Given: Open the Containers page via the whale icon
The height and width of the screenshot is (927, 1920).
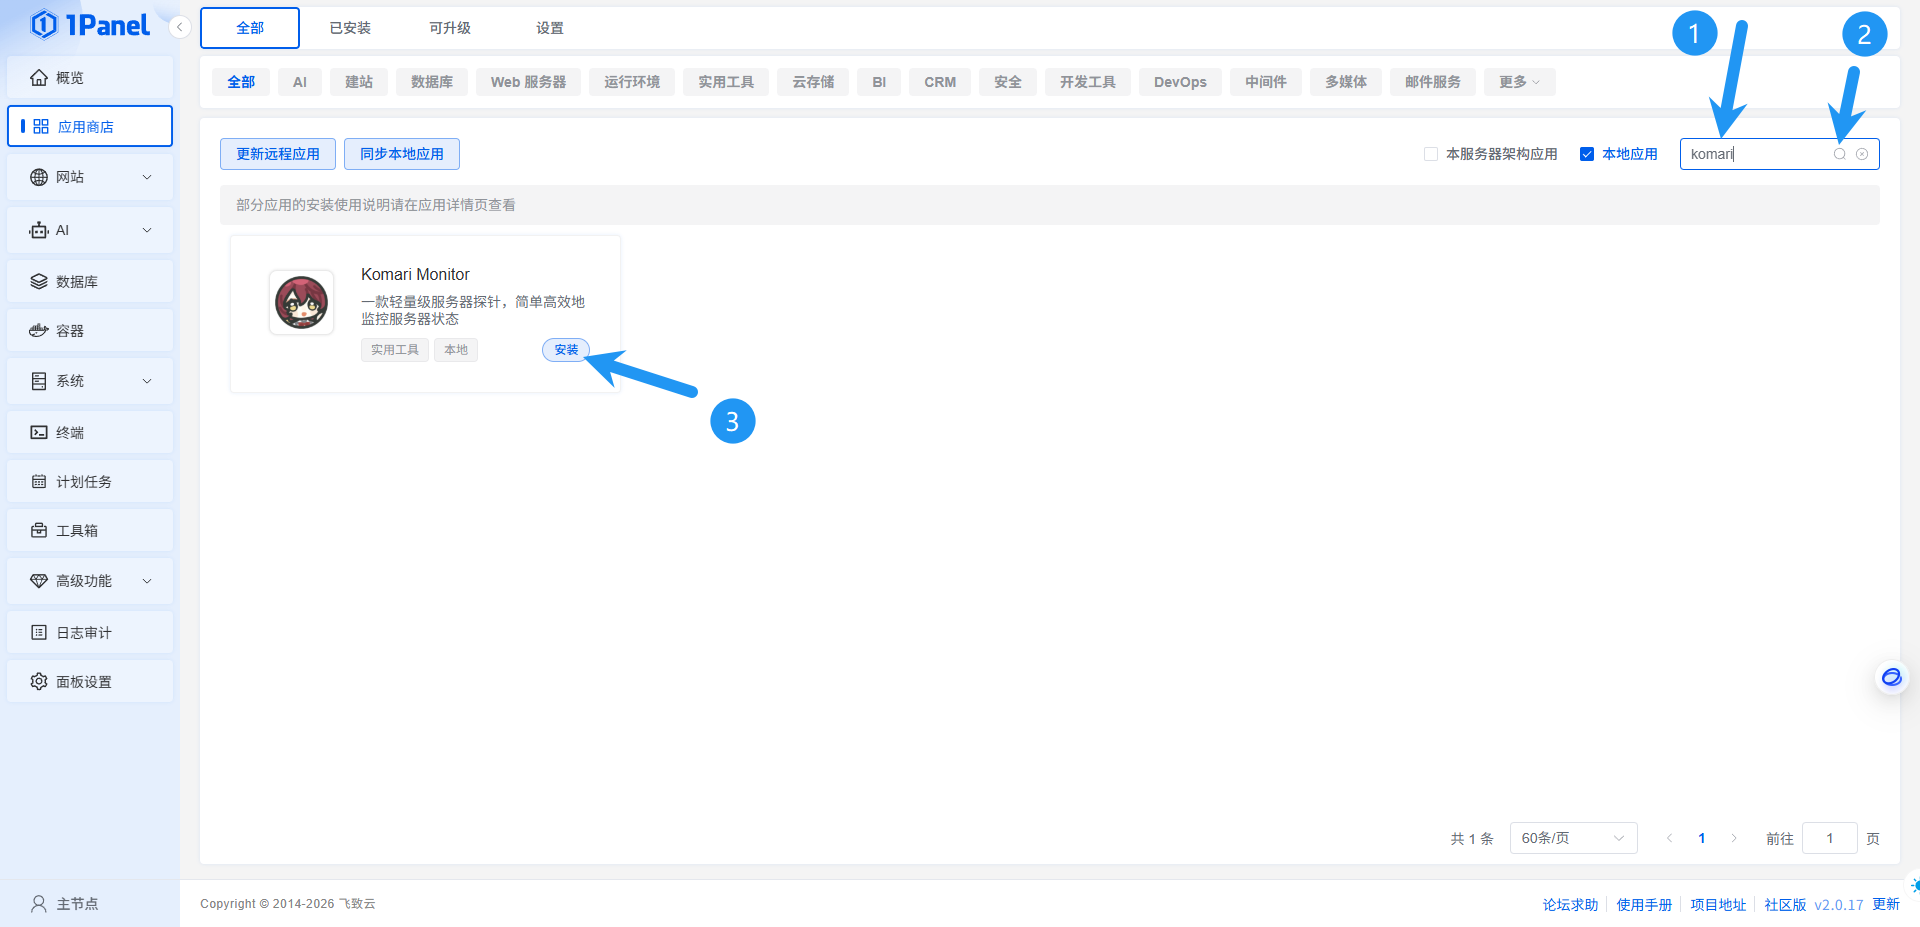Looking at the screenshot, I should pyautogui.click(x=39, y=331).
